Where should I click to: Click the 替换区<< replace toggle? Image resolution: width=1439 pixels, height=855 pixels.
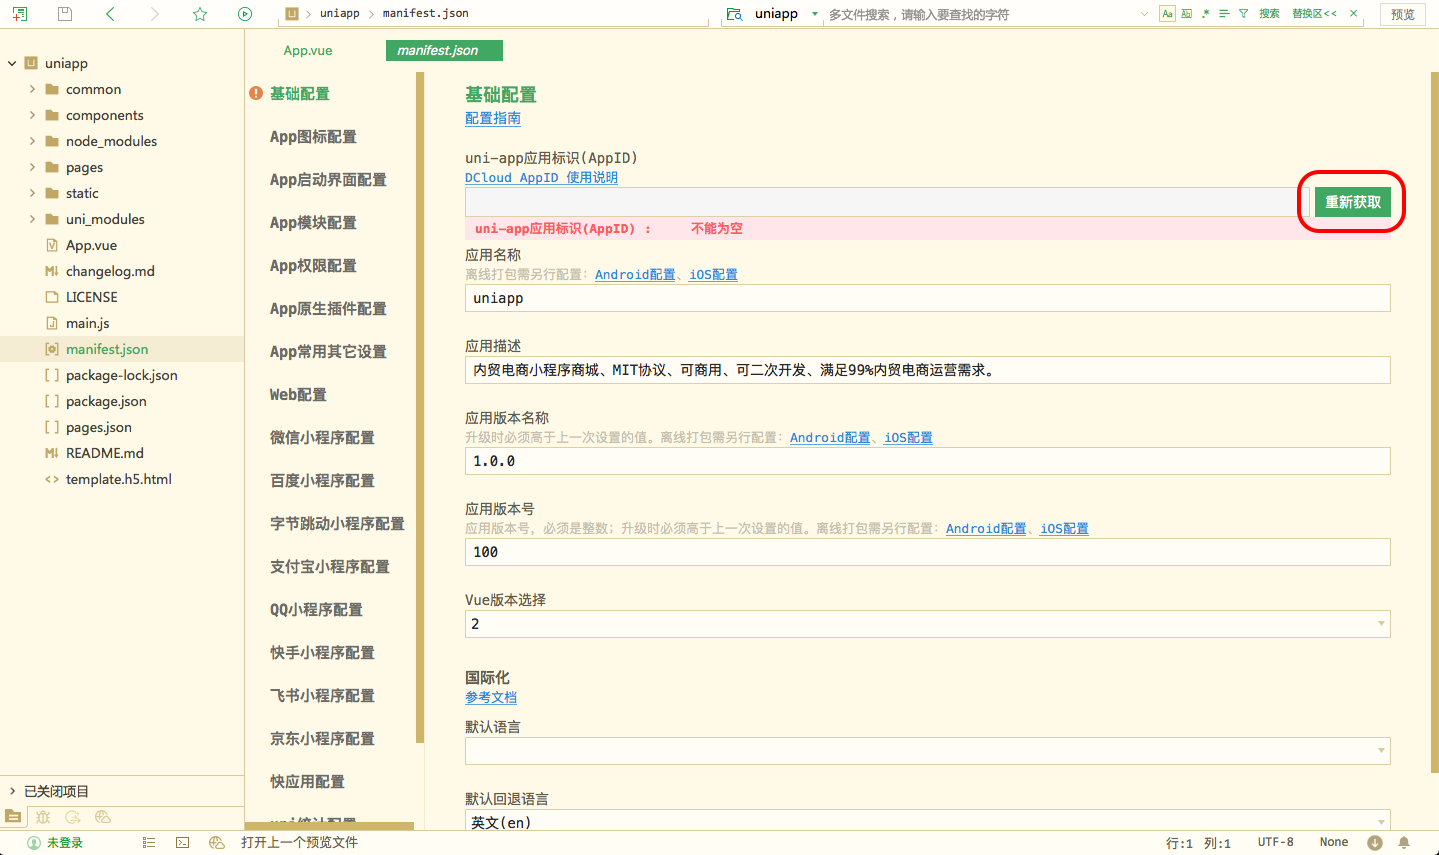(x=1314, y=14)
